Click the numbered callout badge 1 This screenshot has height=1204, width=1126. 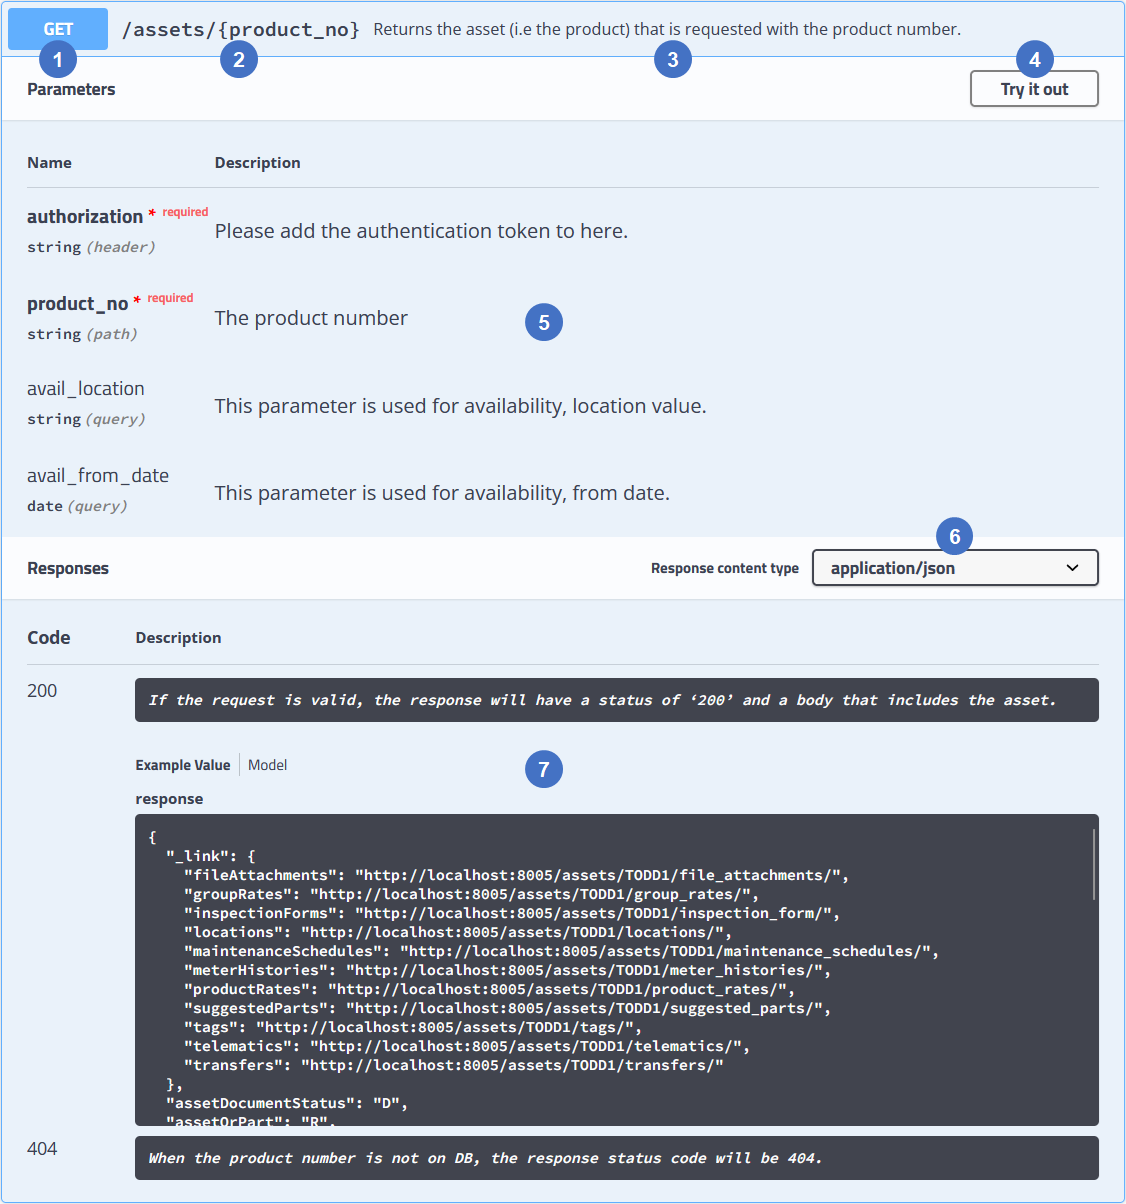[58, 60]
